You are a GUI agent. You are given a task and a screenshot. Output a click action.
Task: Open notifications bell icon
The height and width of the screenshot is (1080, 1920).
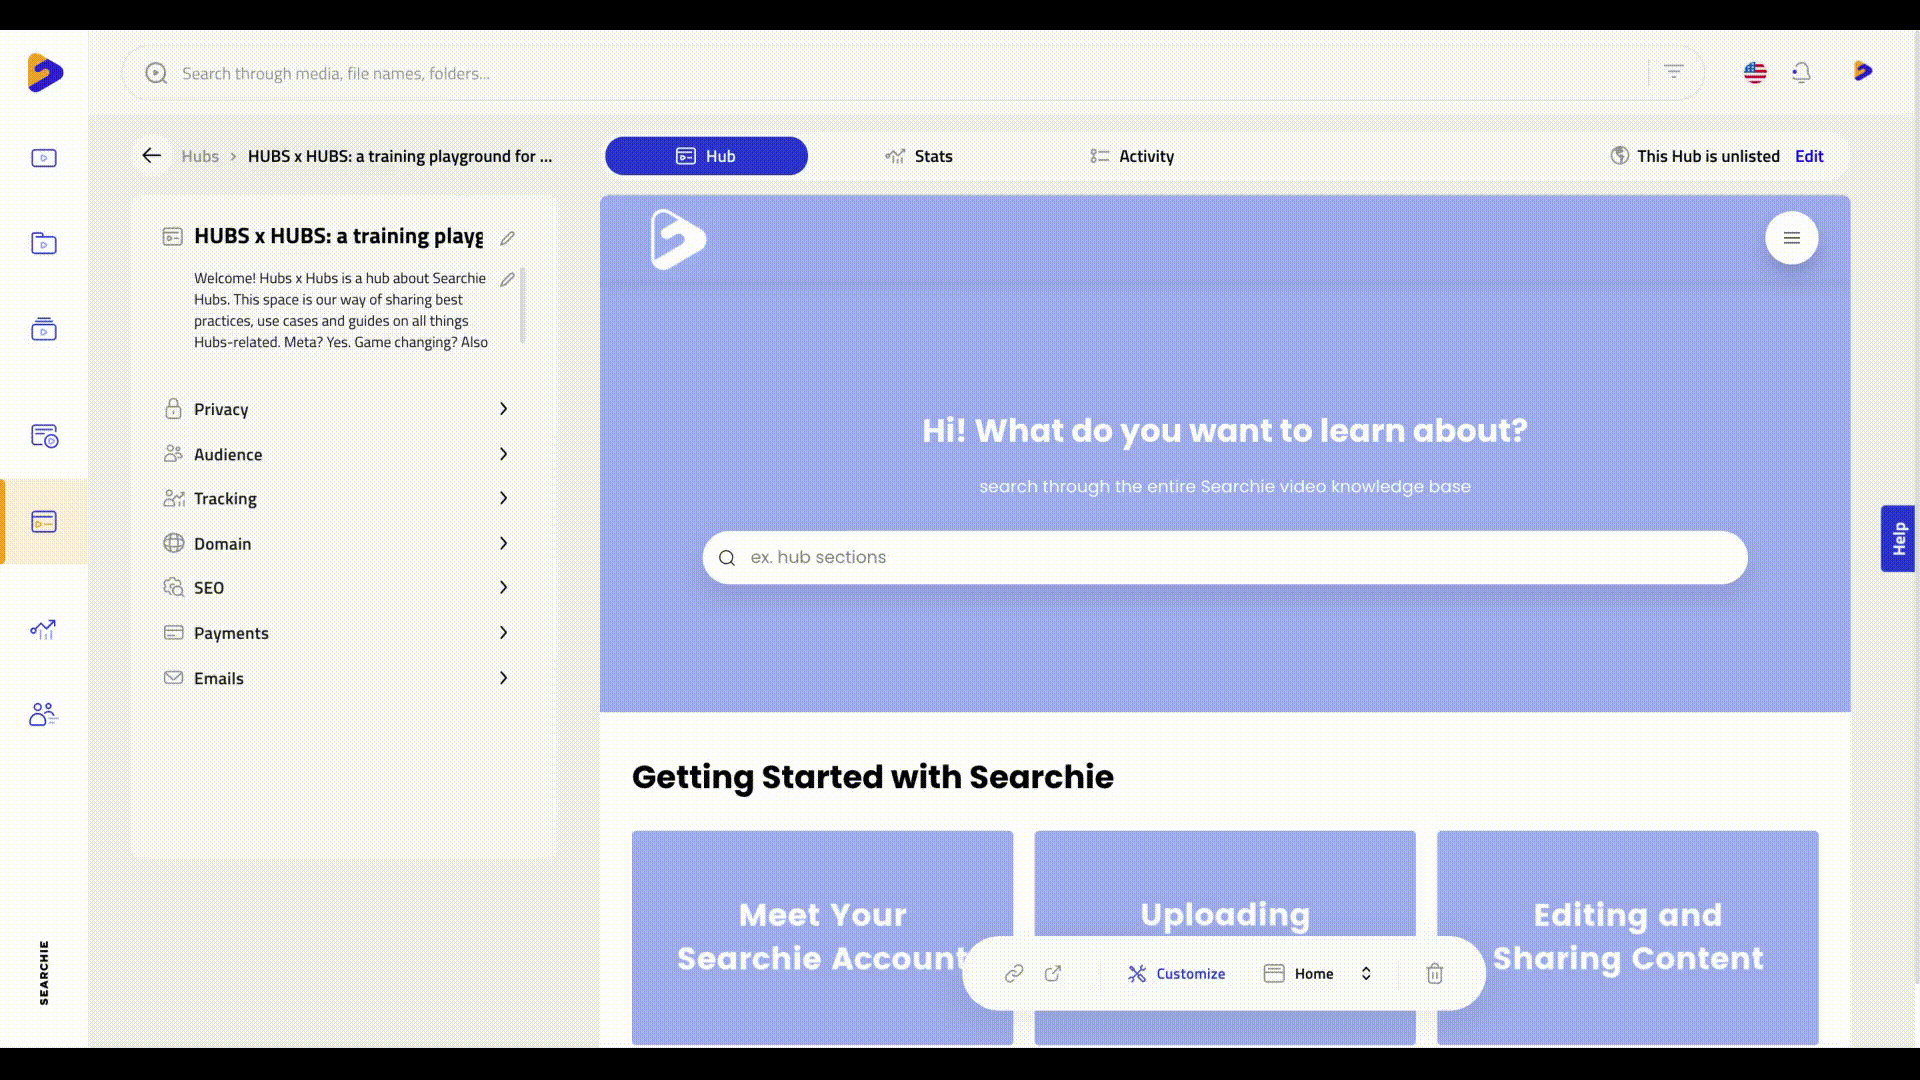(x=1801, y=72)
